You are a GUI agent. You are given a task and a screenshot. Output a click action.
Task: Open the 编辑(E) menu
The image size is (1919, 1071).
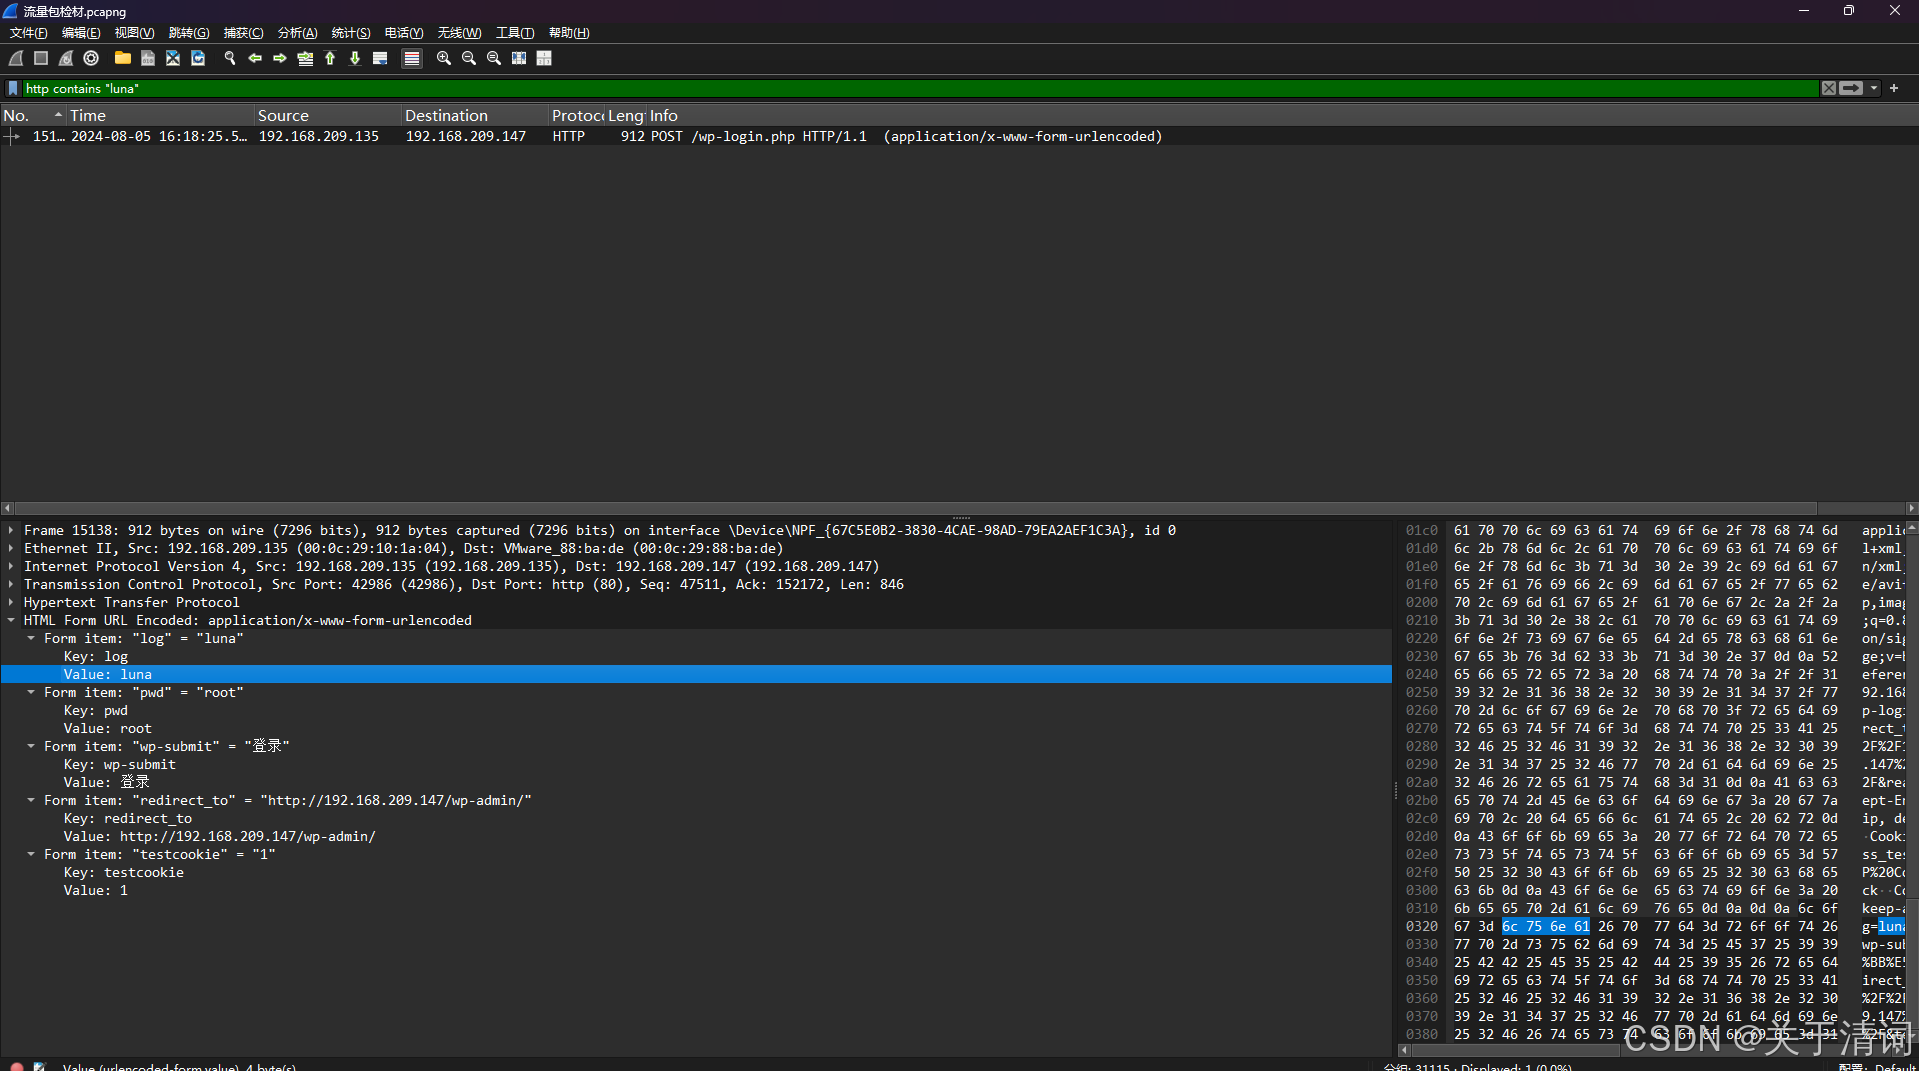tap(81, 33)
